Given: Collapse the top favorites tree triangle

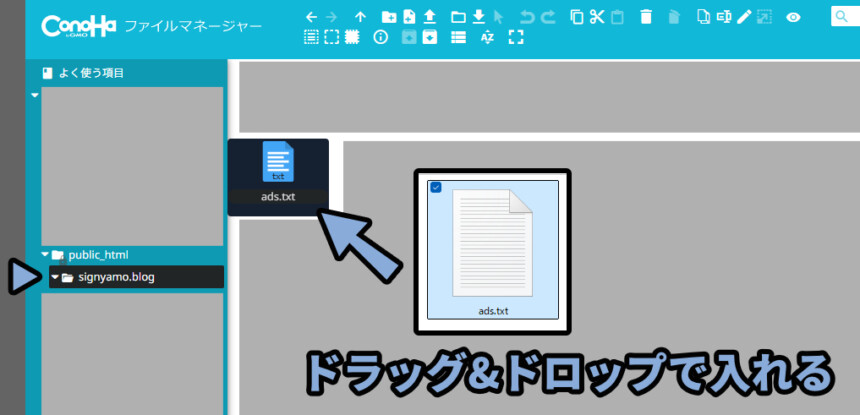Looking at the screenshot, I should coord(35,95).
